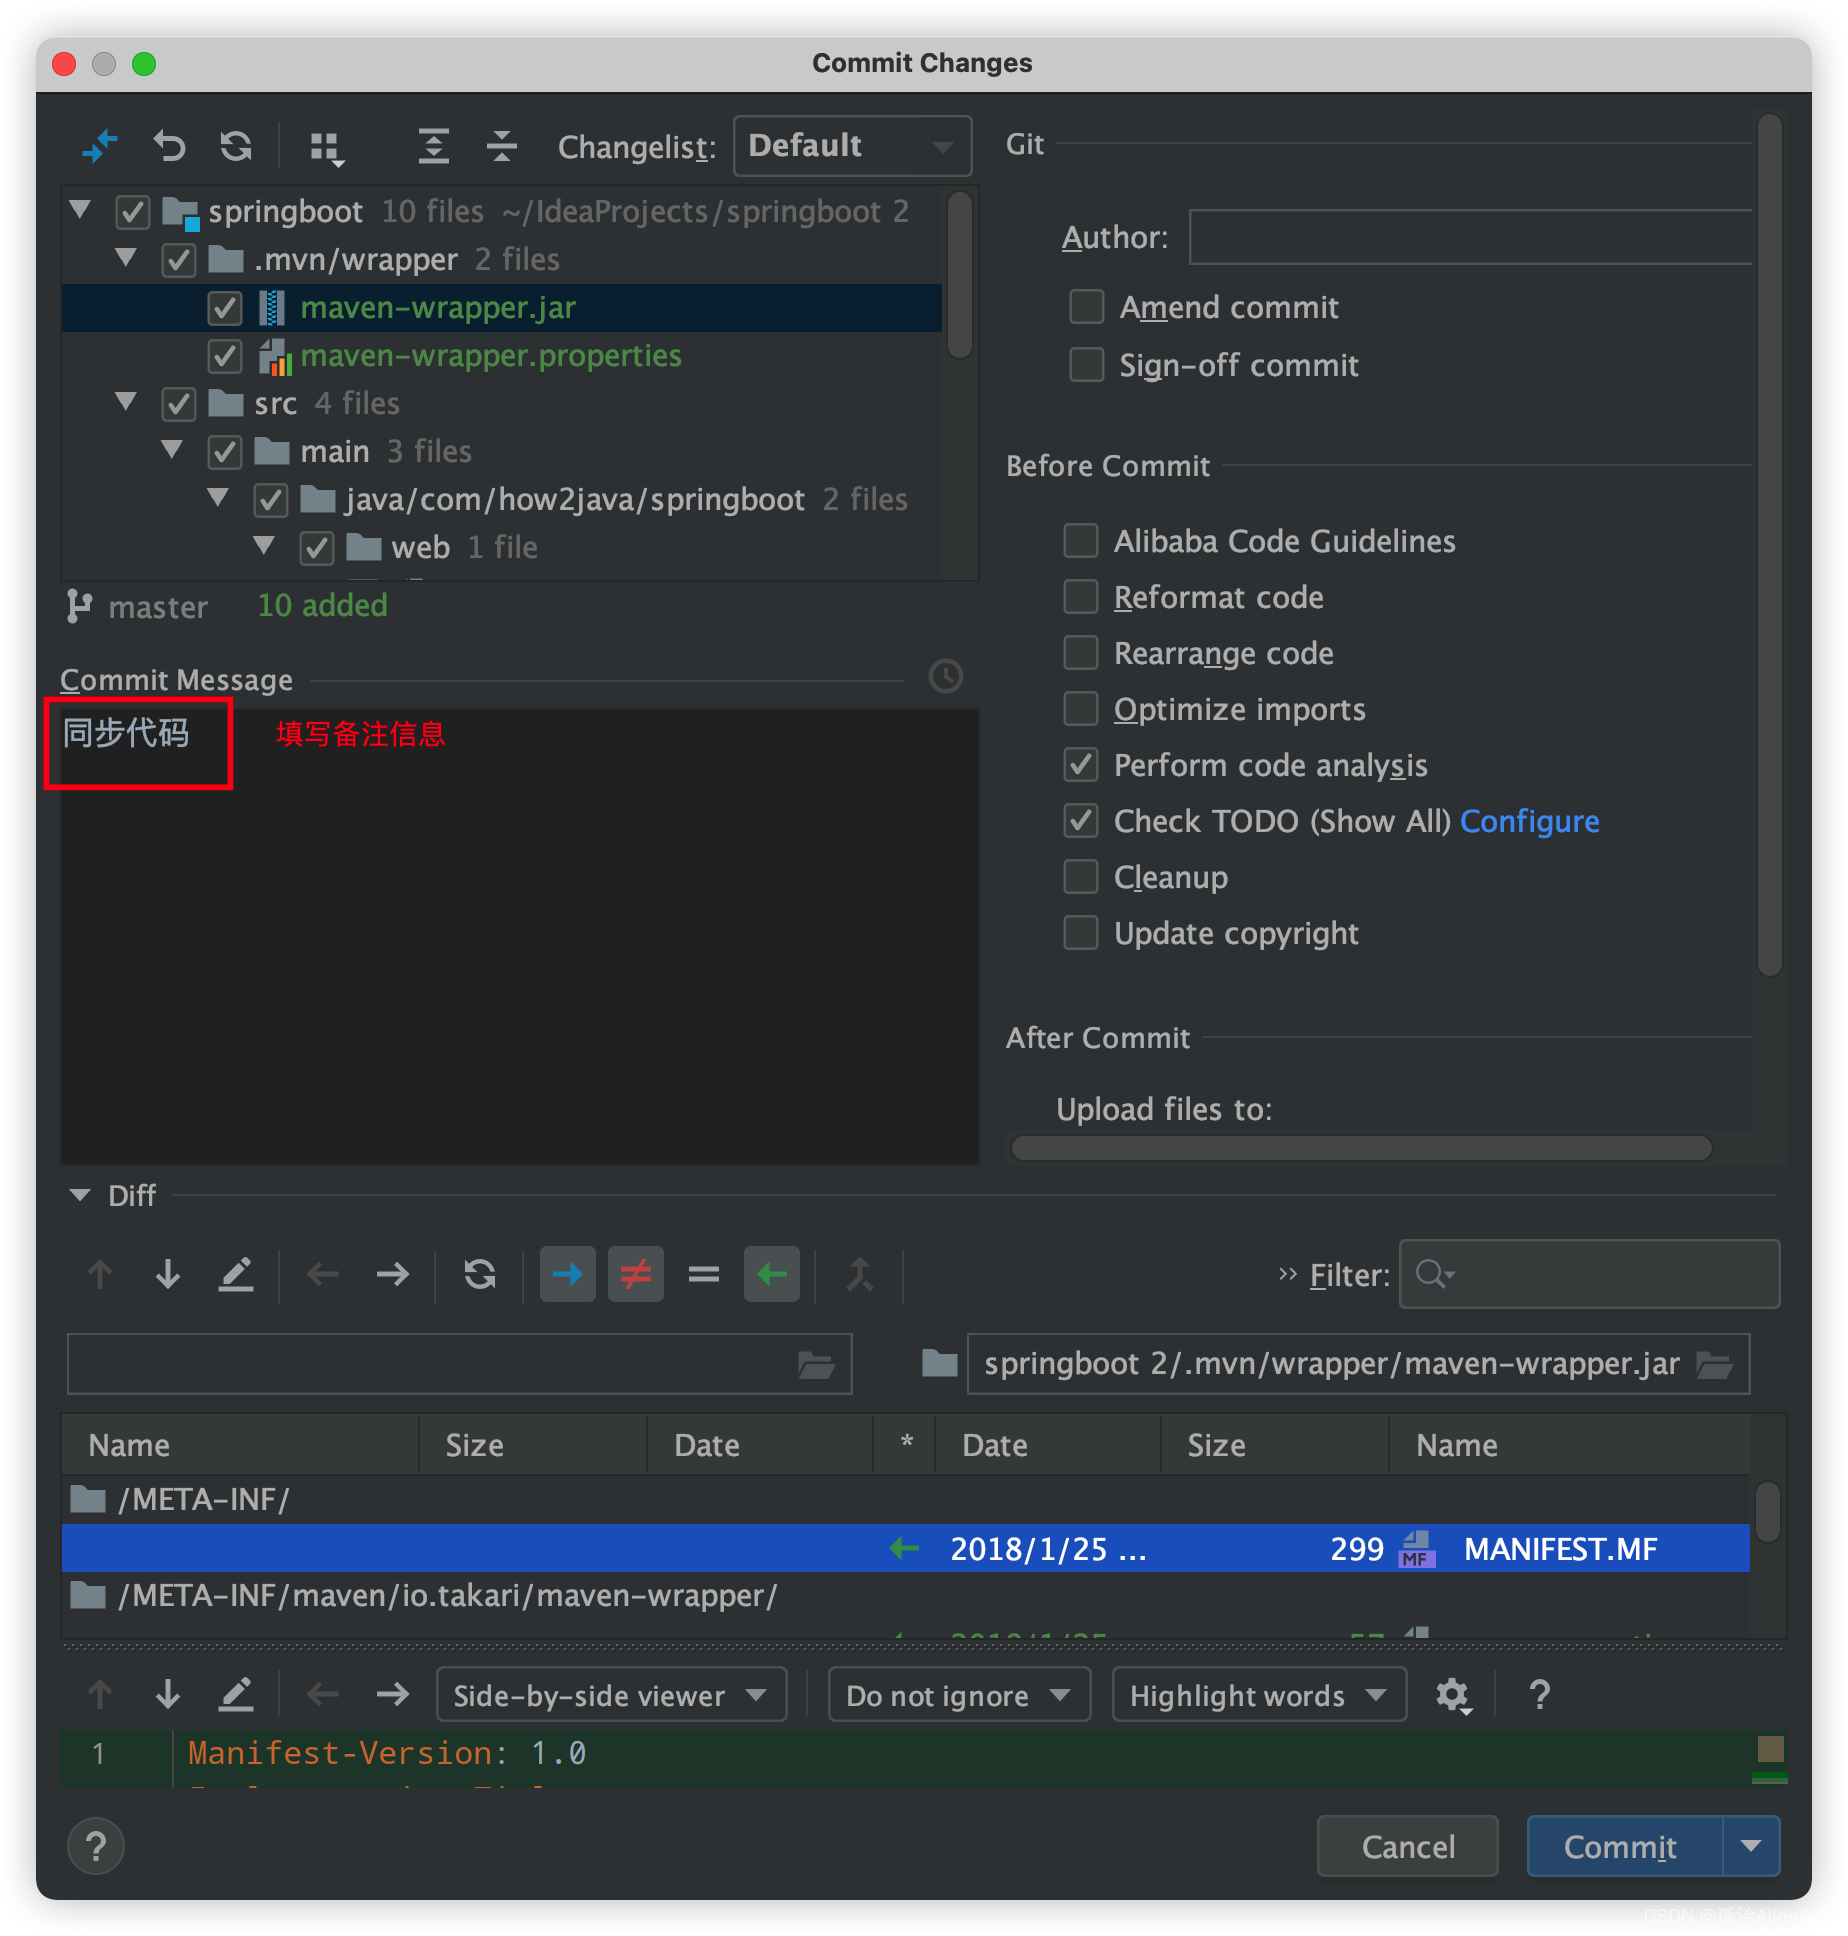Toggle show new files on right green arrow

pos(771,1274)
